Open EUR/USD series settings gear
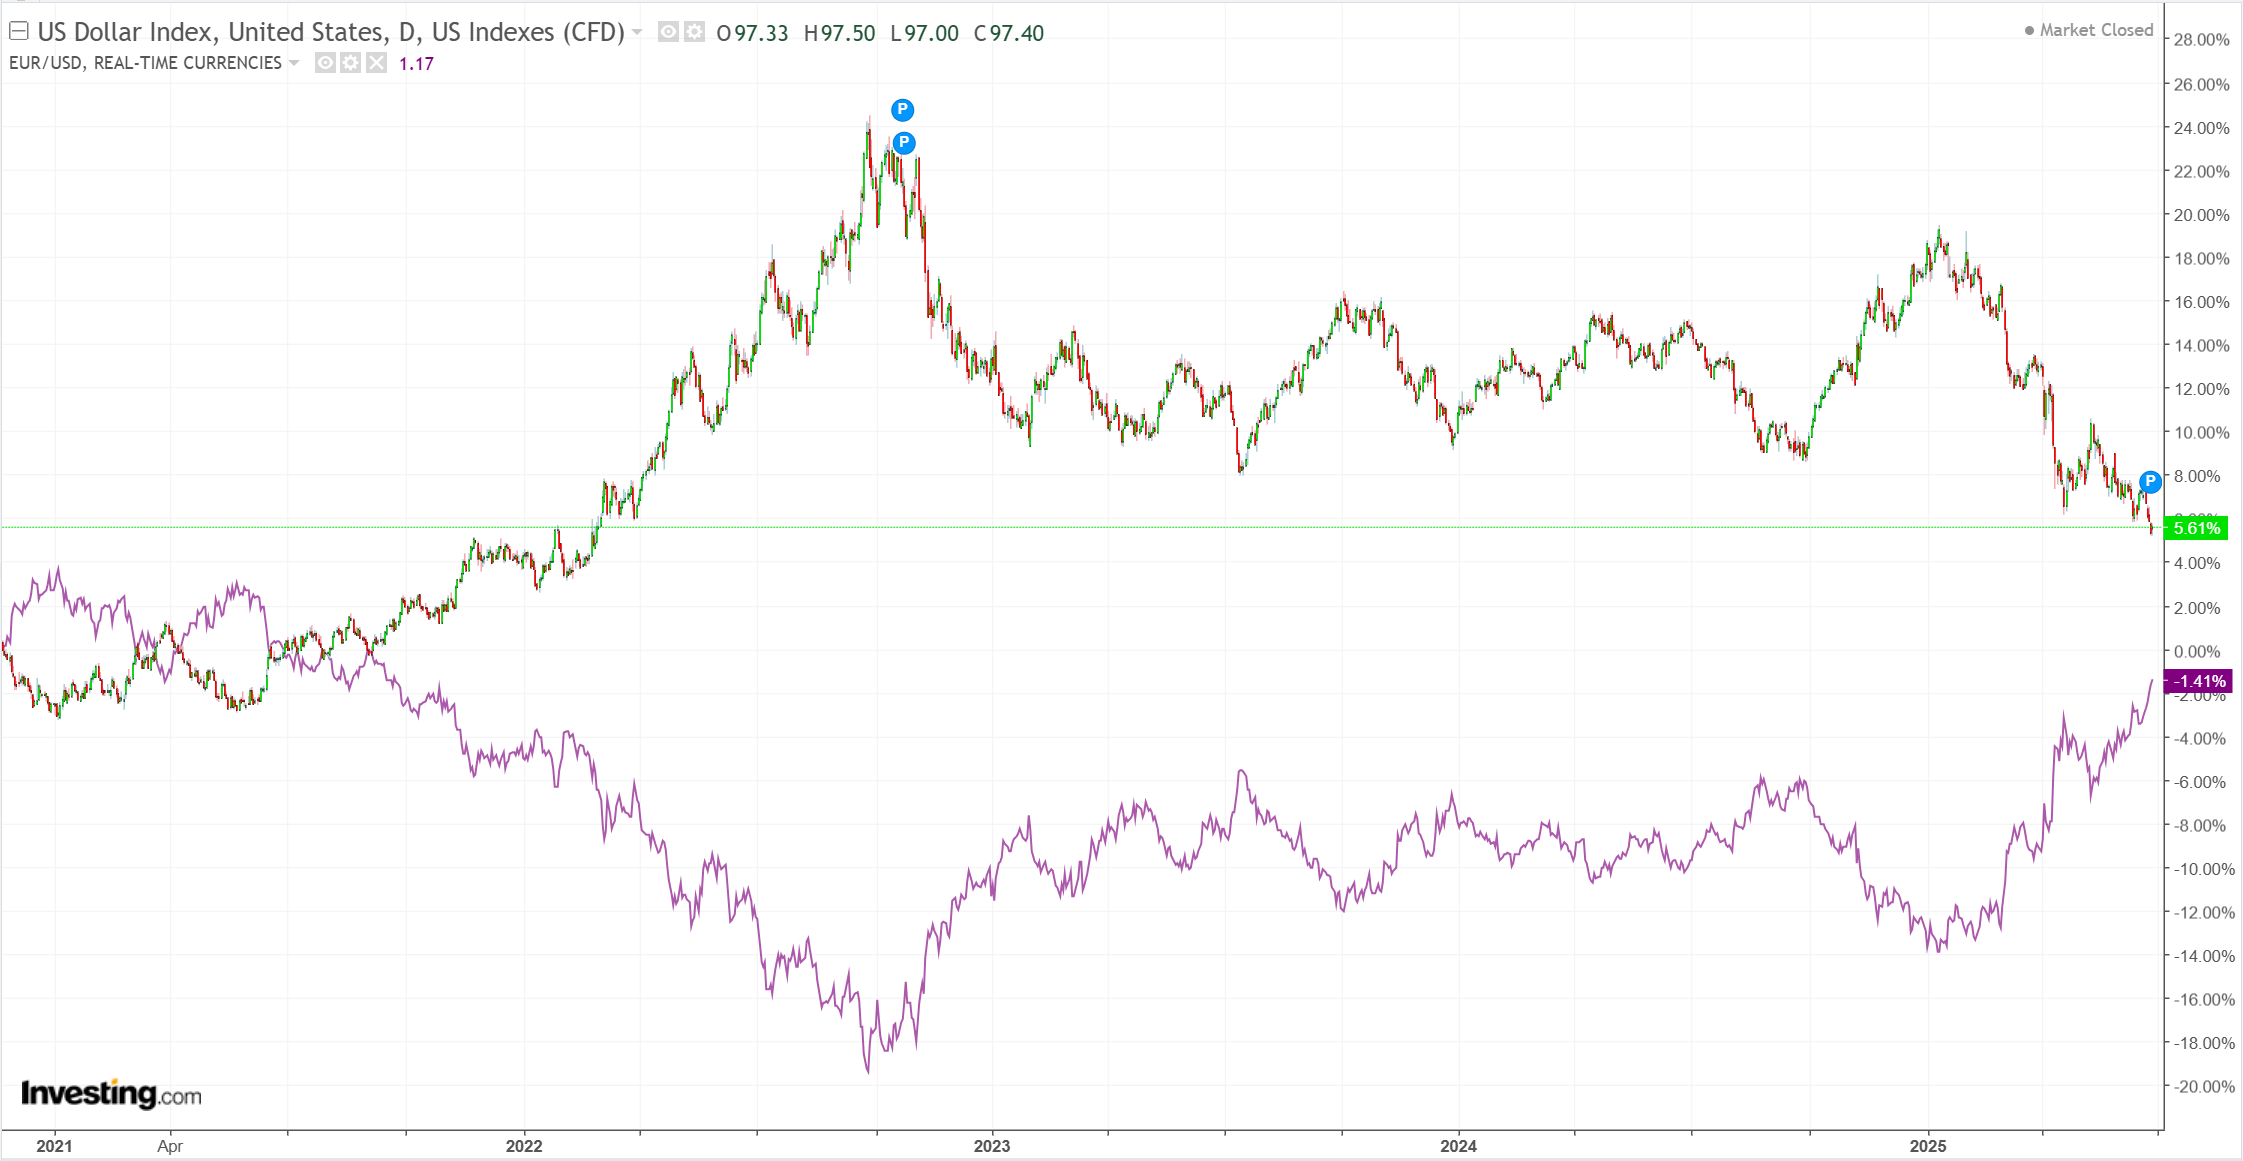This screenshot has width=2243, height=1161. 350,63
